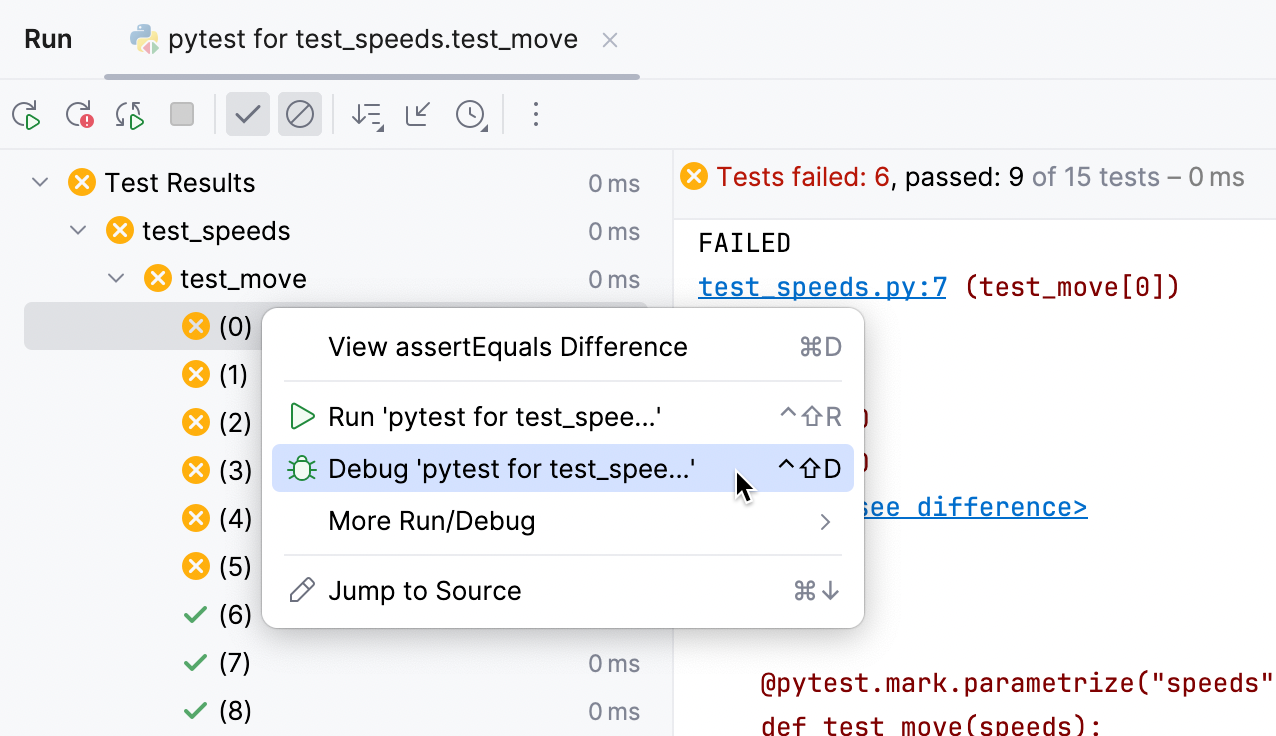Click the import test results icon
This screenshot has width=1276, height=736.
(417, 114)
